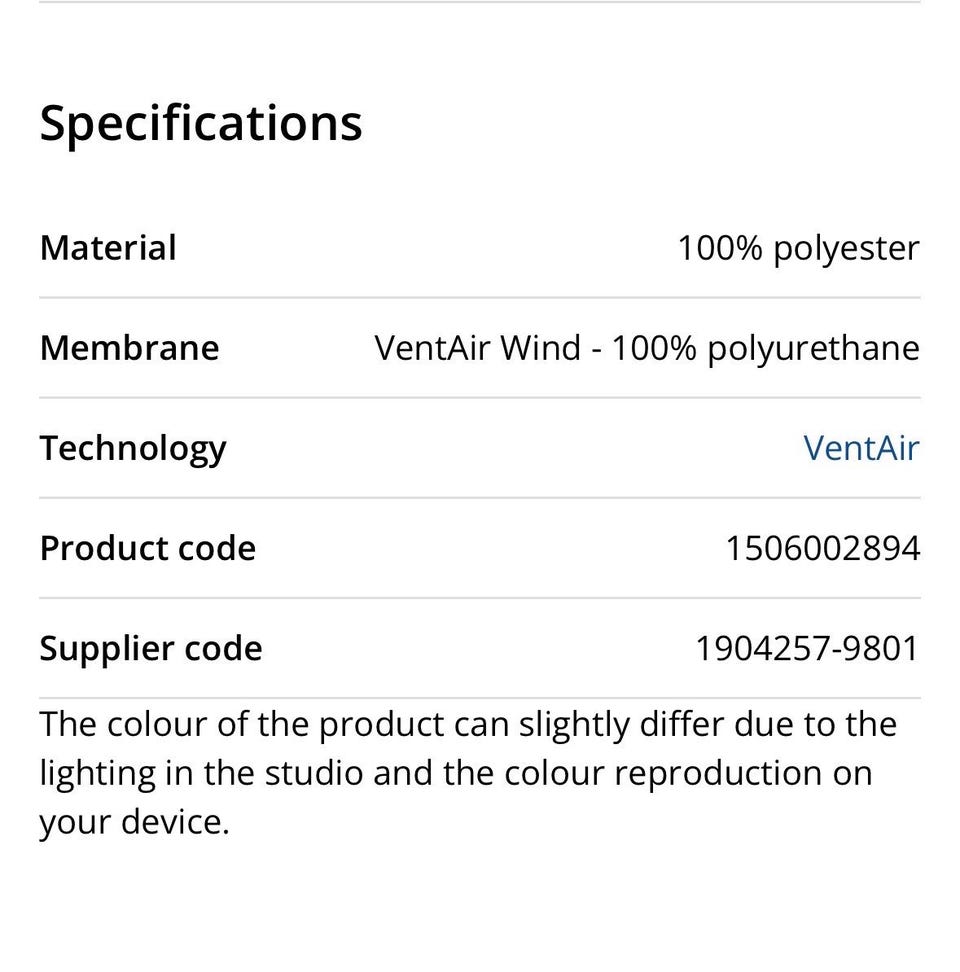Select product code 1506002894
Viewport: 960px width, 972px height.
(823, 549)
